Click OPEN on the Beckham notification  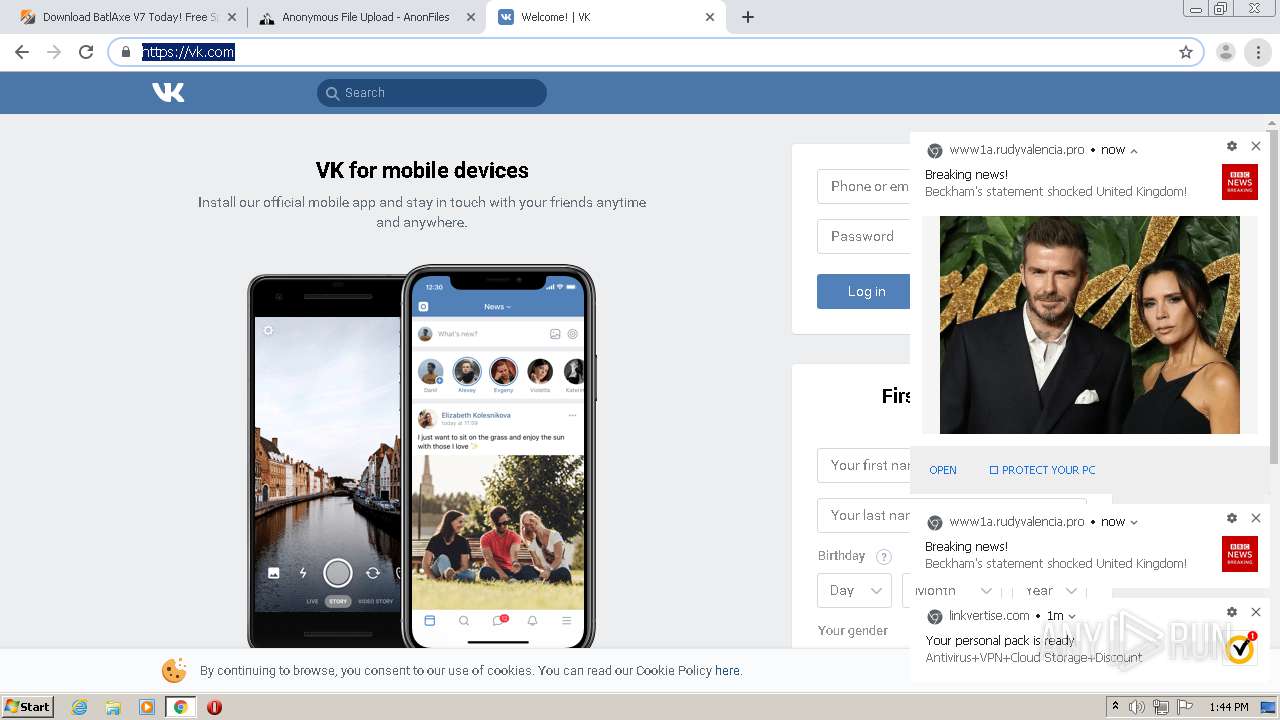(943, 470)
